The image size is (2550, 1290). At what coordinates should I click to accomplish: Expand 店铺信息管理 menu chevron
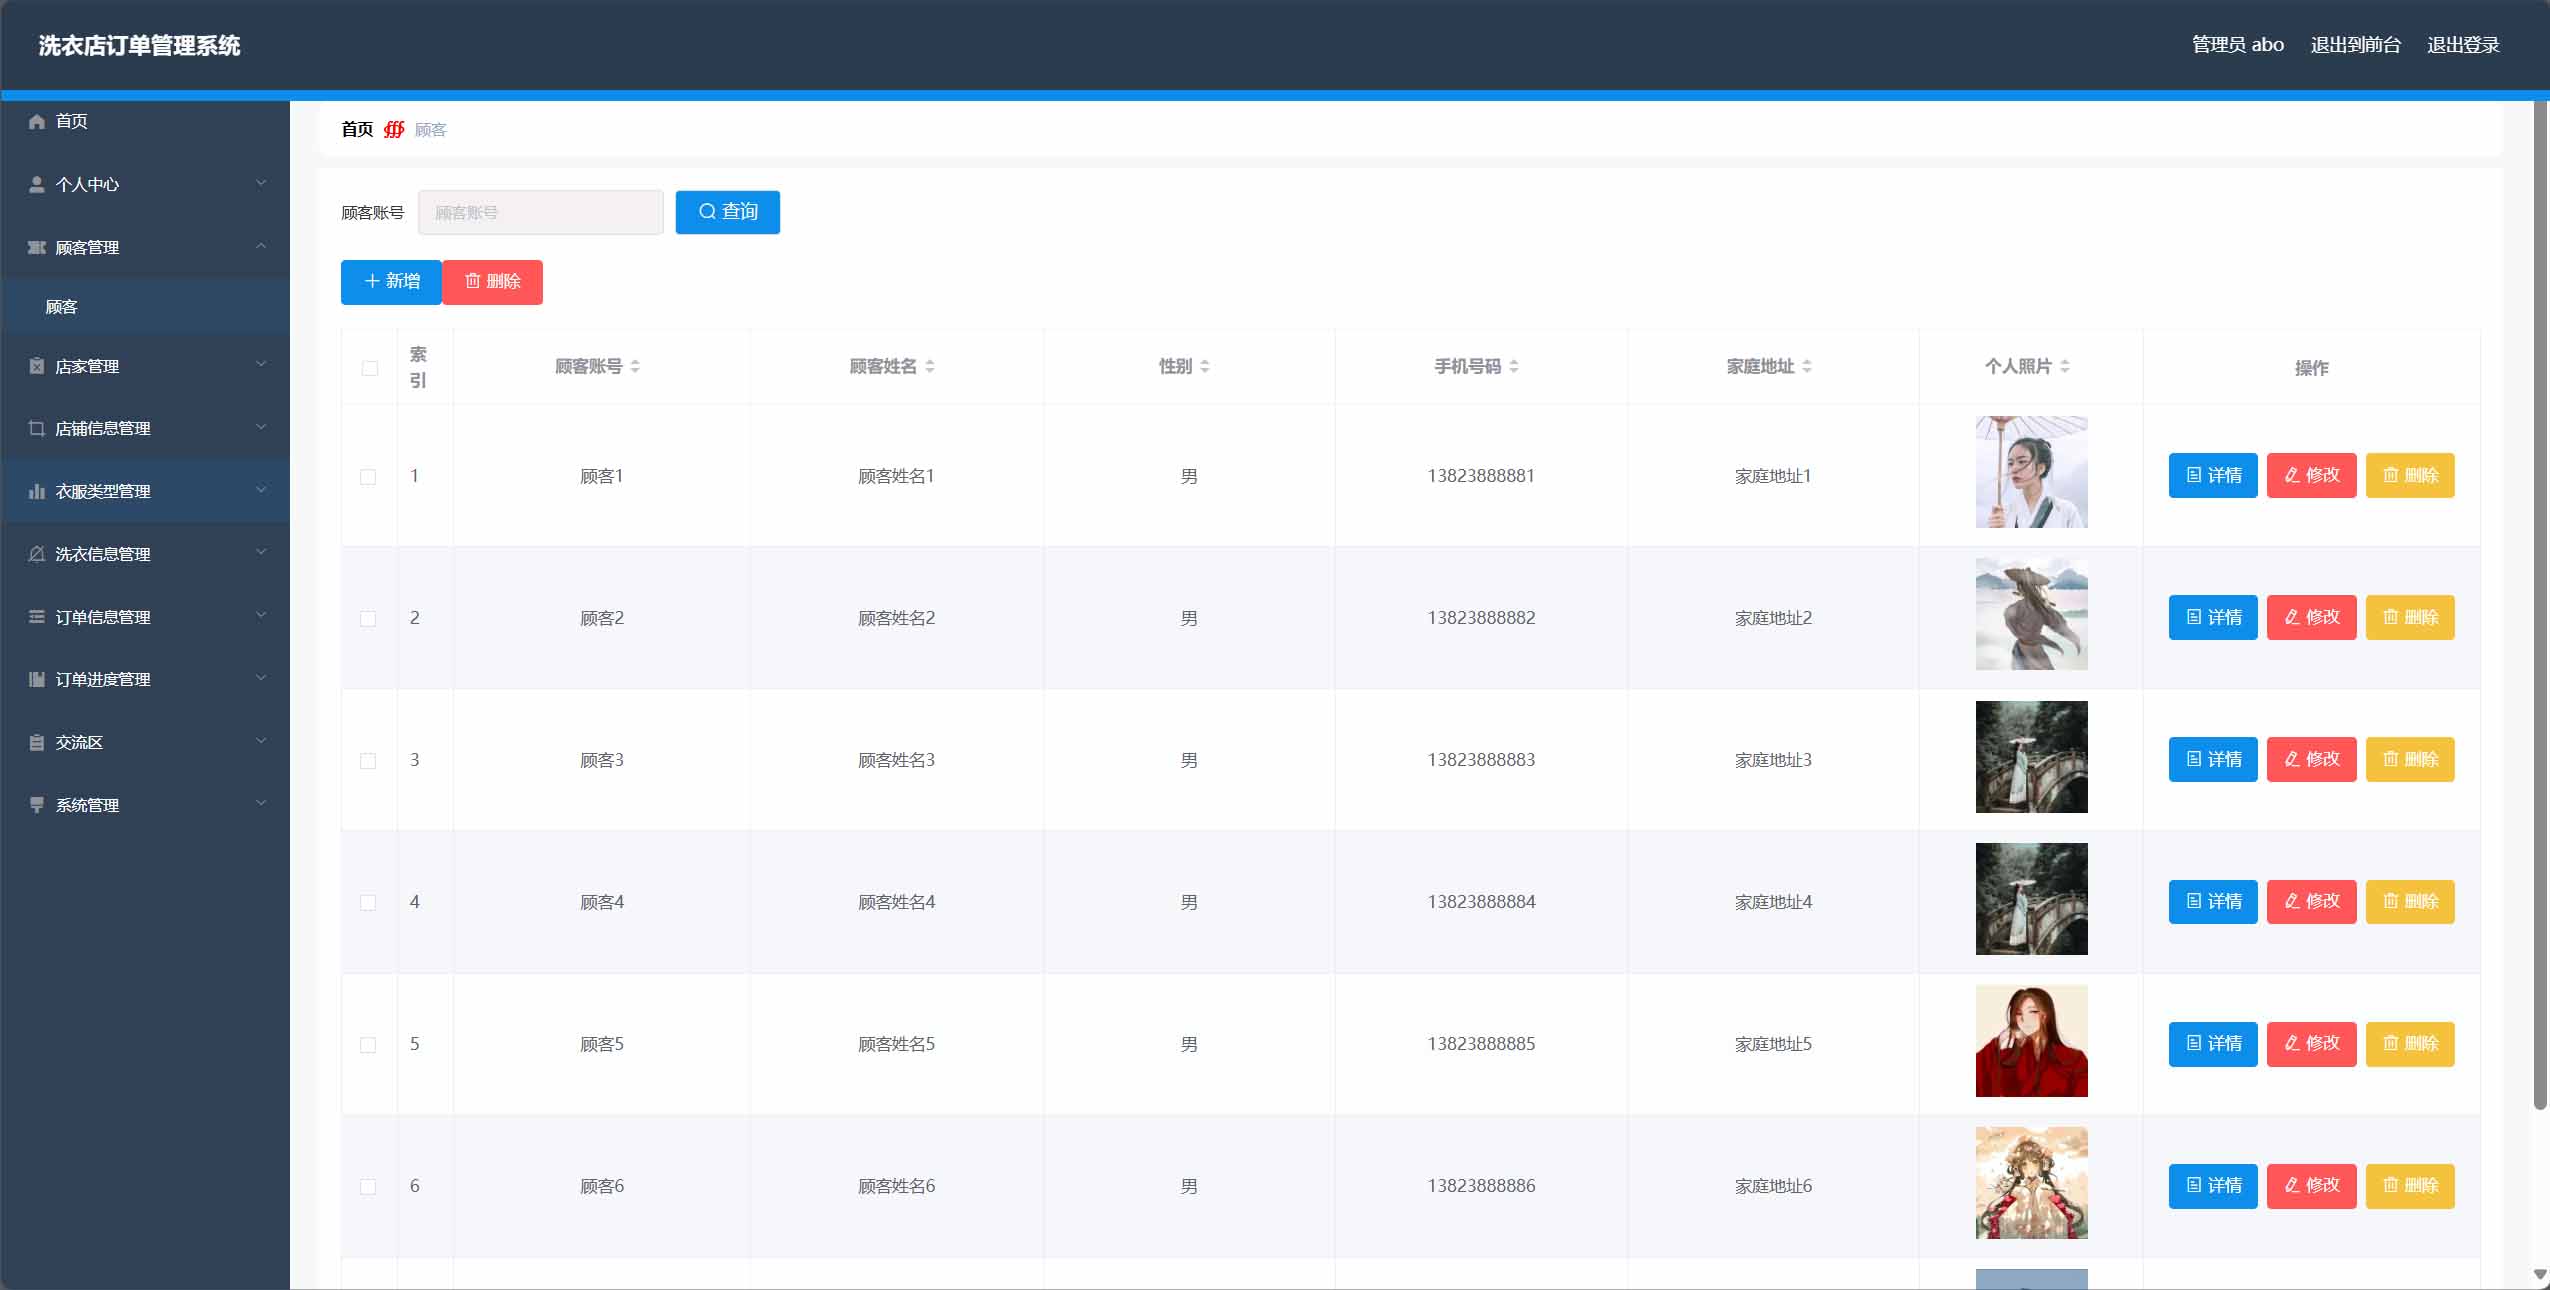[x=261, y=427]
